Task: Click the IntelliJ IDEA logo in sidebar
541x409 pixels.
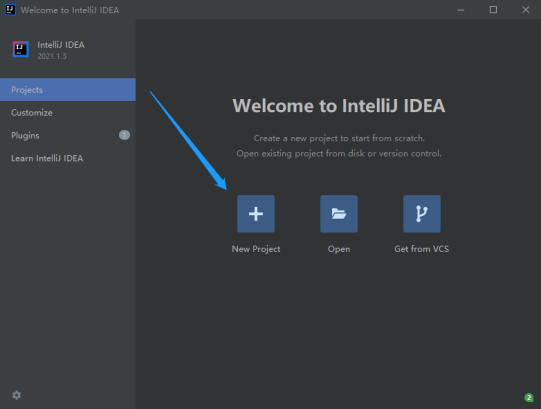Action: pyautogui.click(x=21, y=49)
